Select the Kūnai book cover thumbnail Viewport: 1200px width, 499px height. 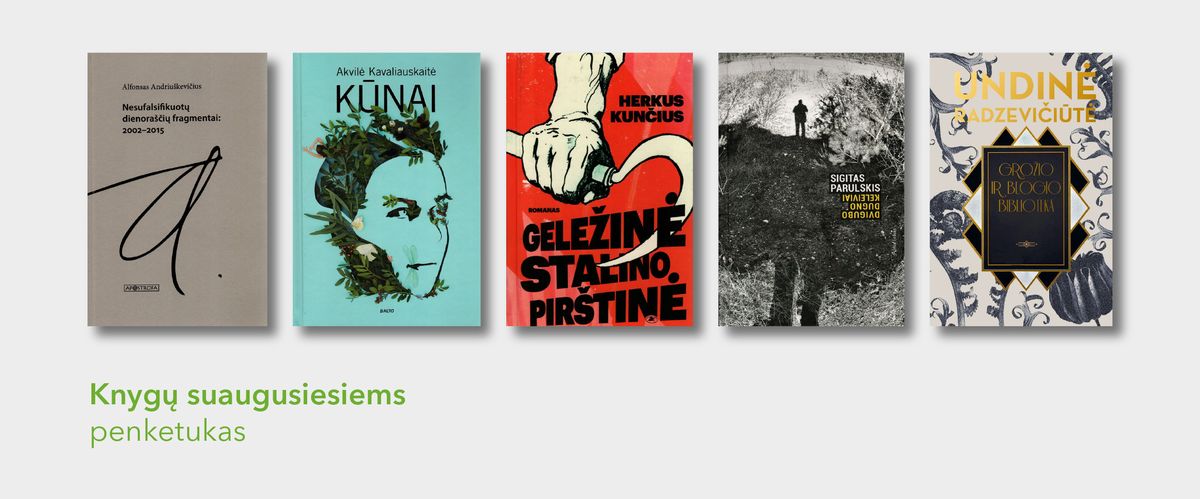pos(384,189)
